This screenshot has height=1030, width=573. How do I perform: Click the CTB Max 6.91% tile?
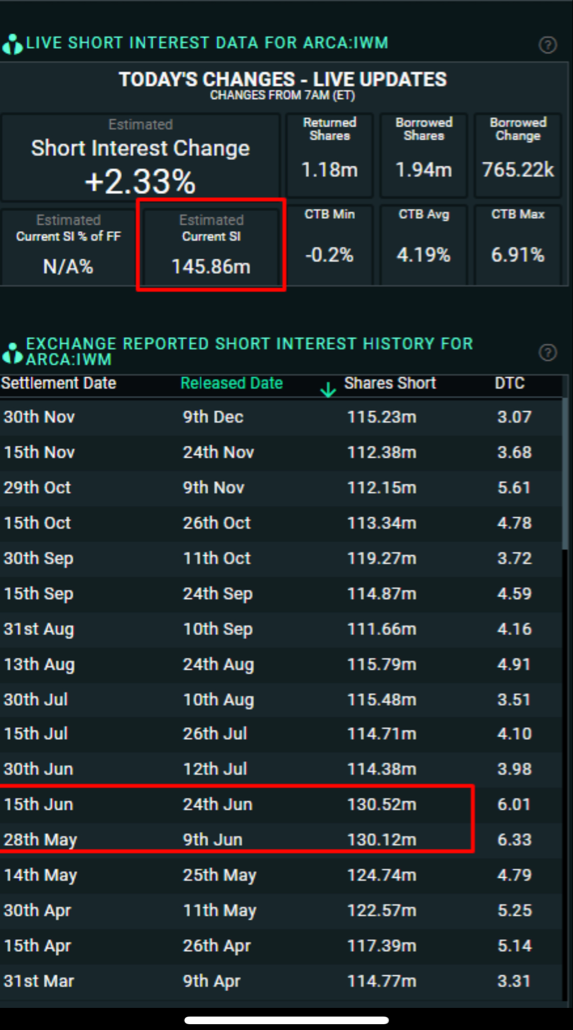[517, 244]
